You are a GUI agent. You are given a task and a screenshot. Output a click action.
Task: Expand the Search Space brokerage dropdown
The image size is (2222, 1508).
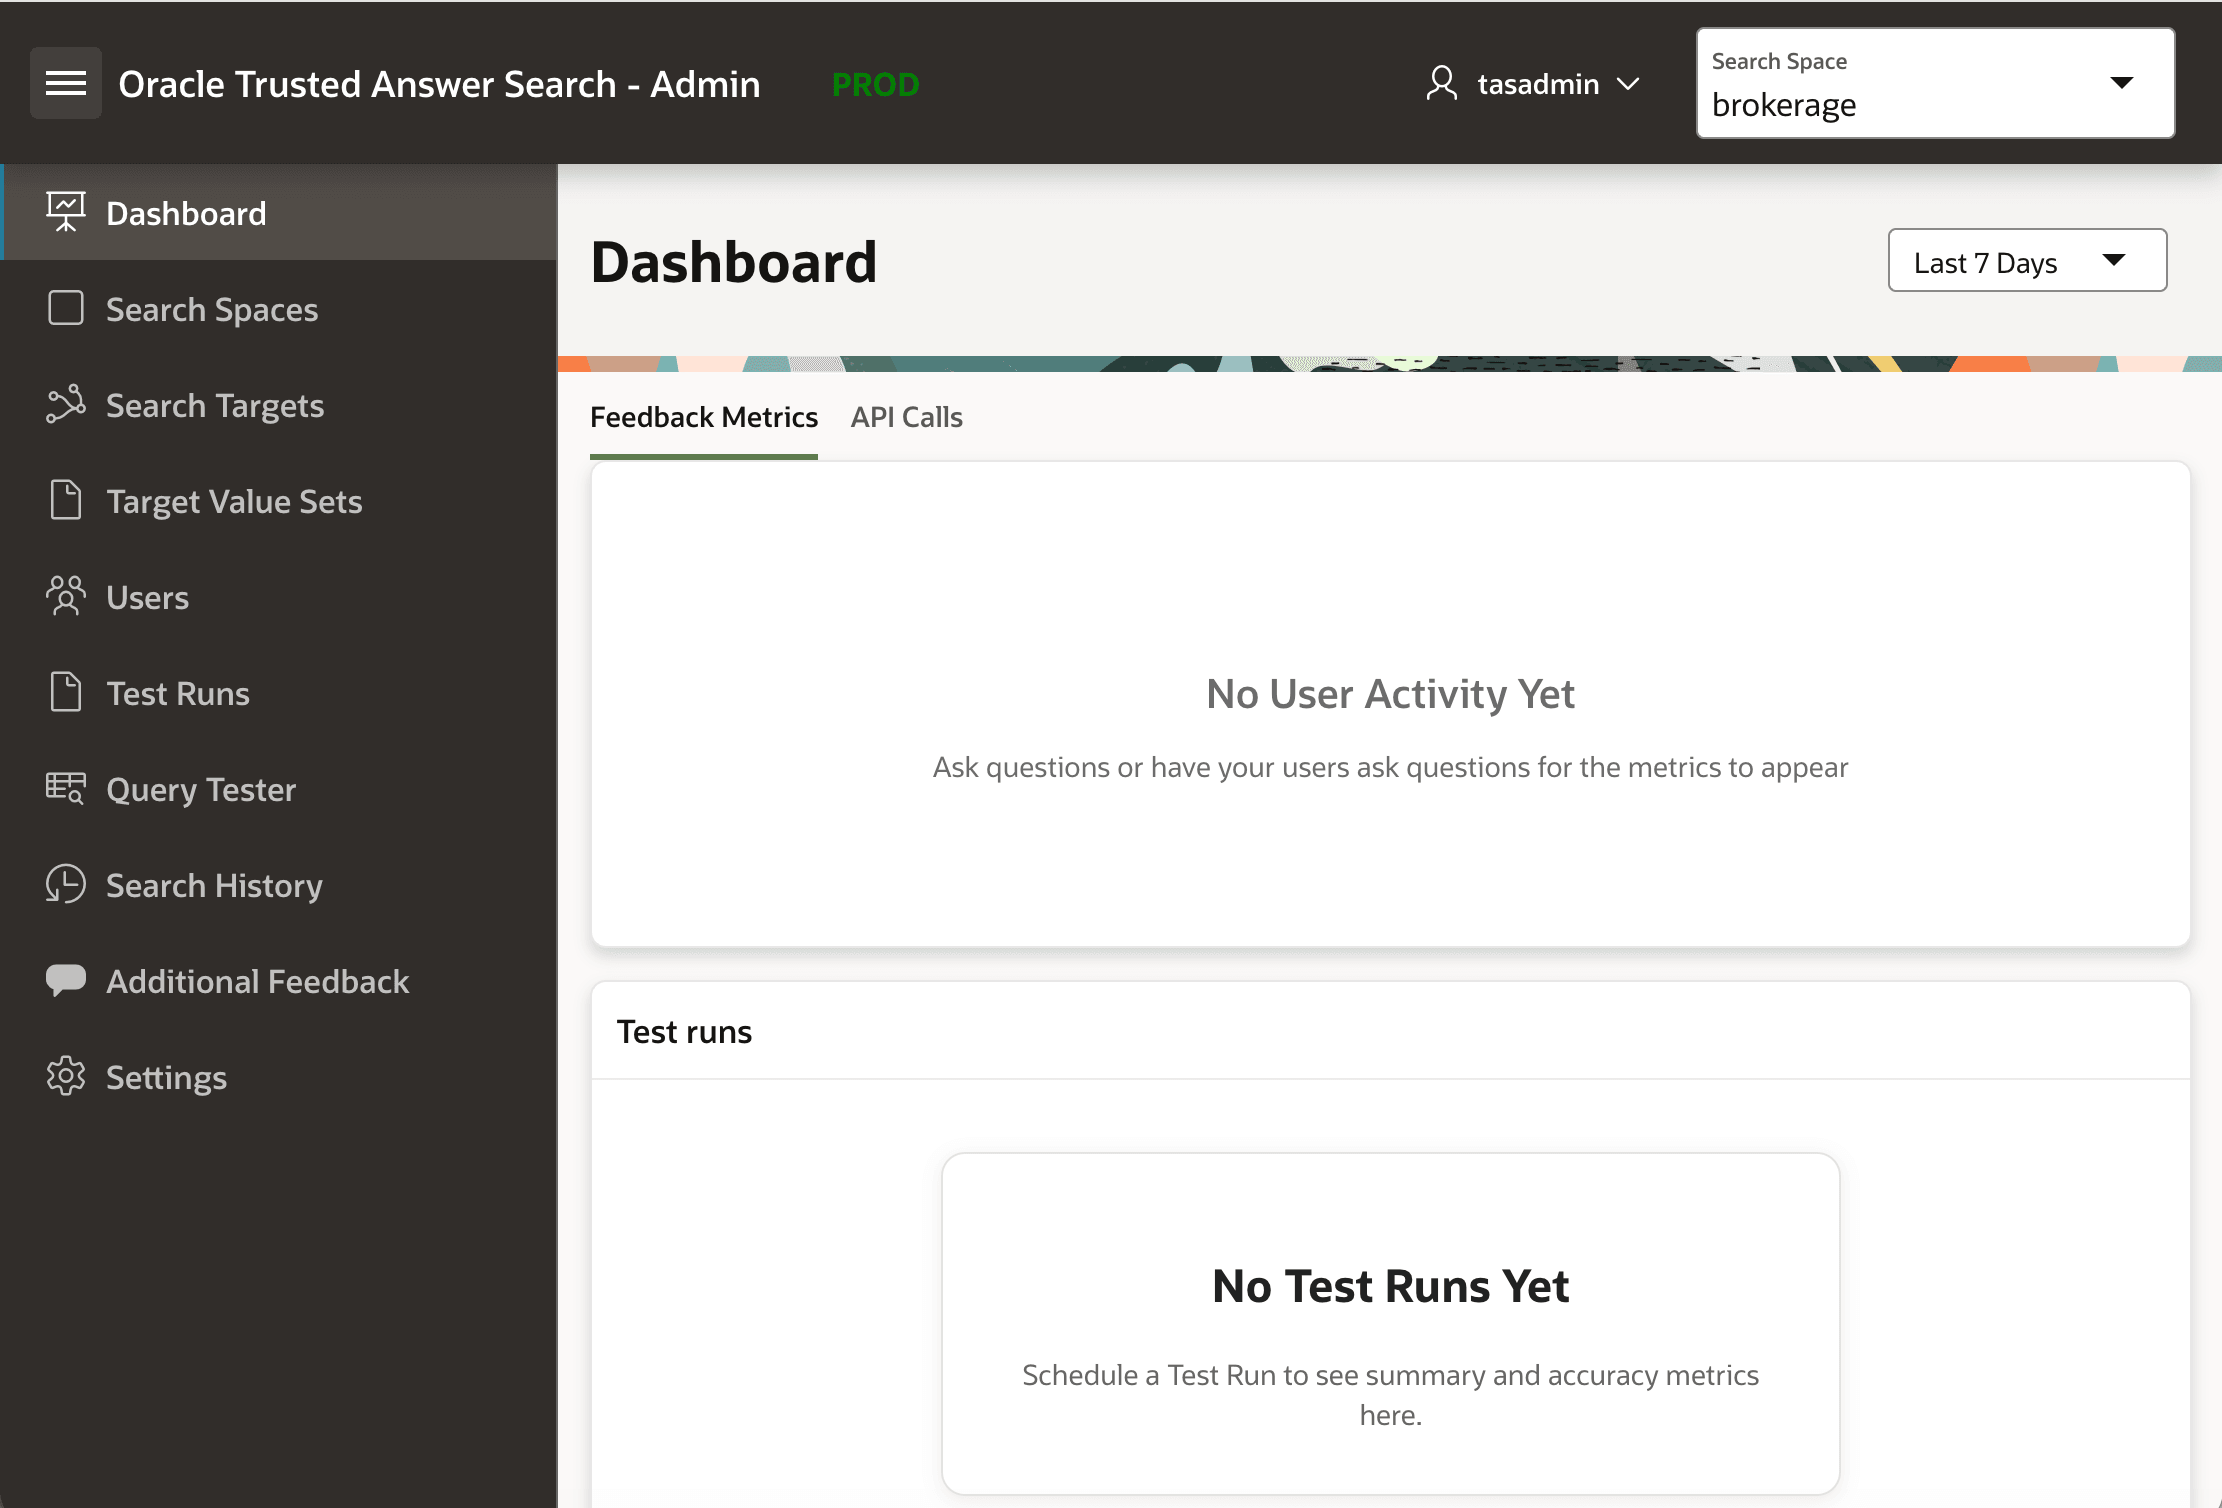pyautogui.click(x=2122, y=83)
